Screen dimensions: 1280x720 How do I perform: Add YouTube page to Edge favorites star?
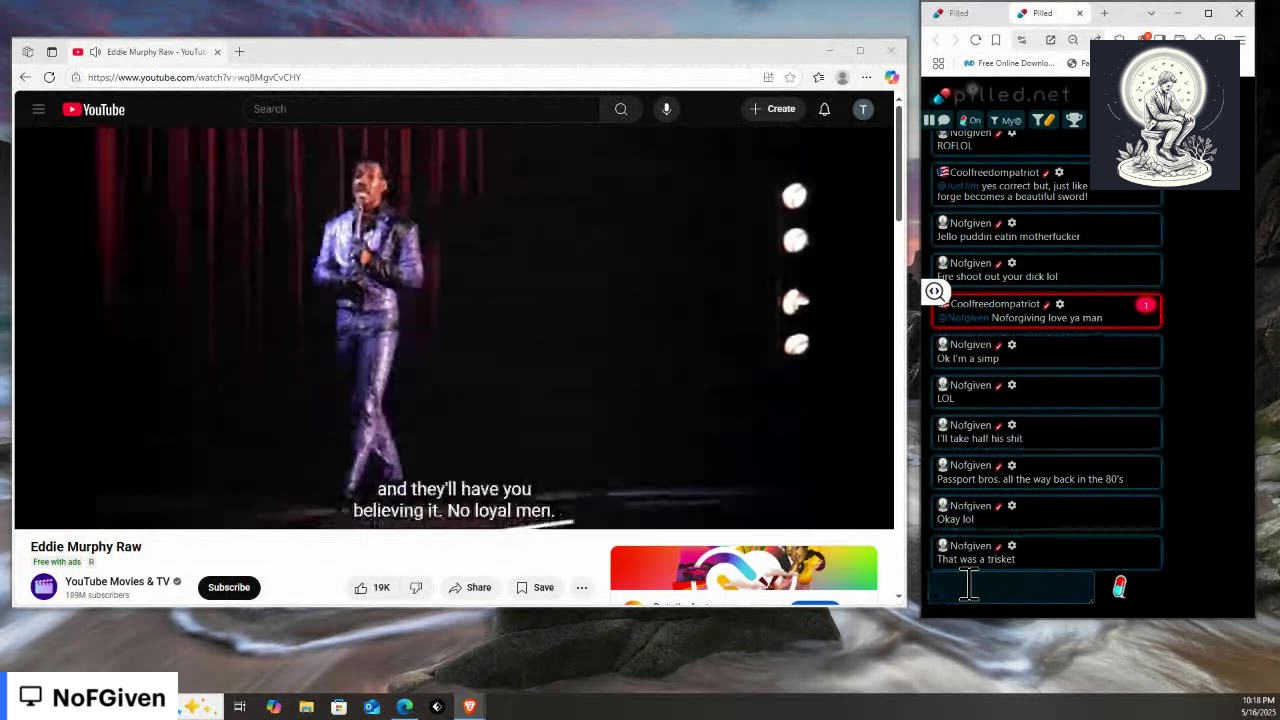(790, 77)
